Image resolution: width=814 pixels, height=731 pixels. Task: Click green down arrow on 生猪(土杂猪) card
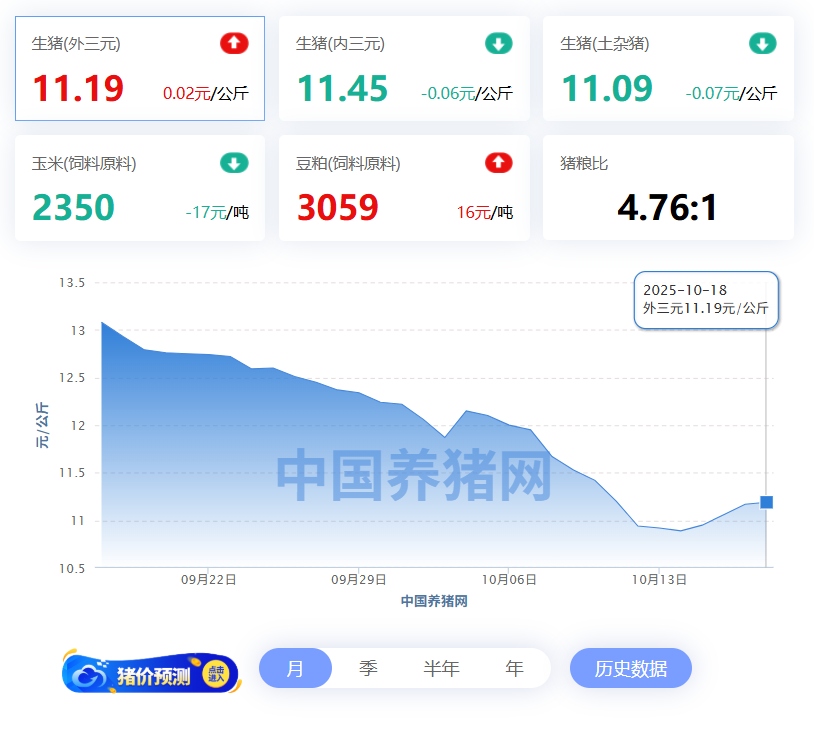coord(762,43)
